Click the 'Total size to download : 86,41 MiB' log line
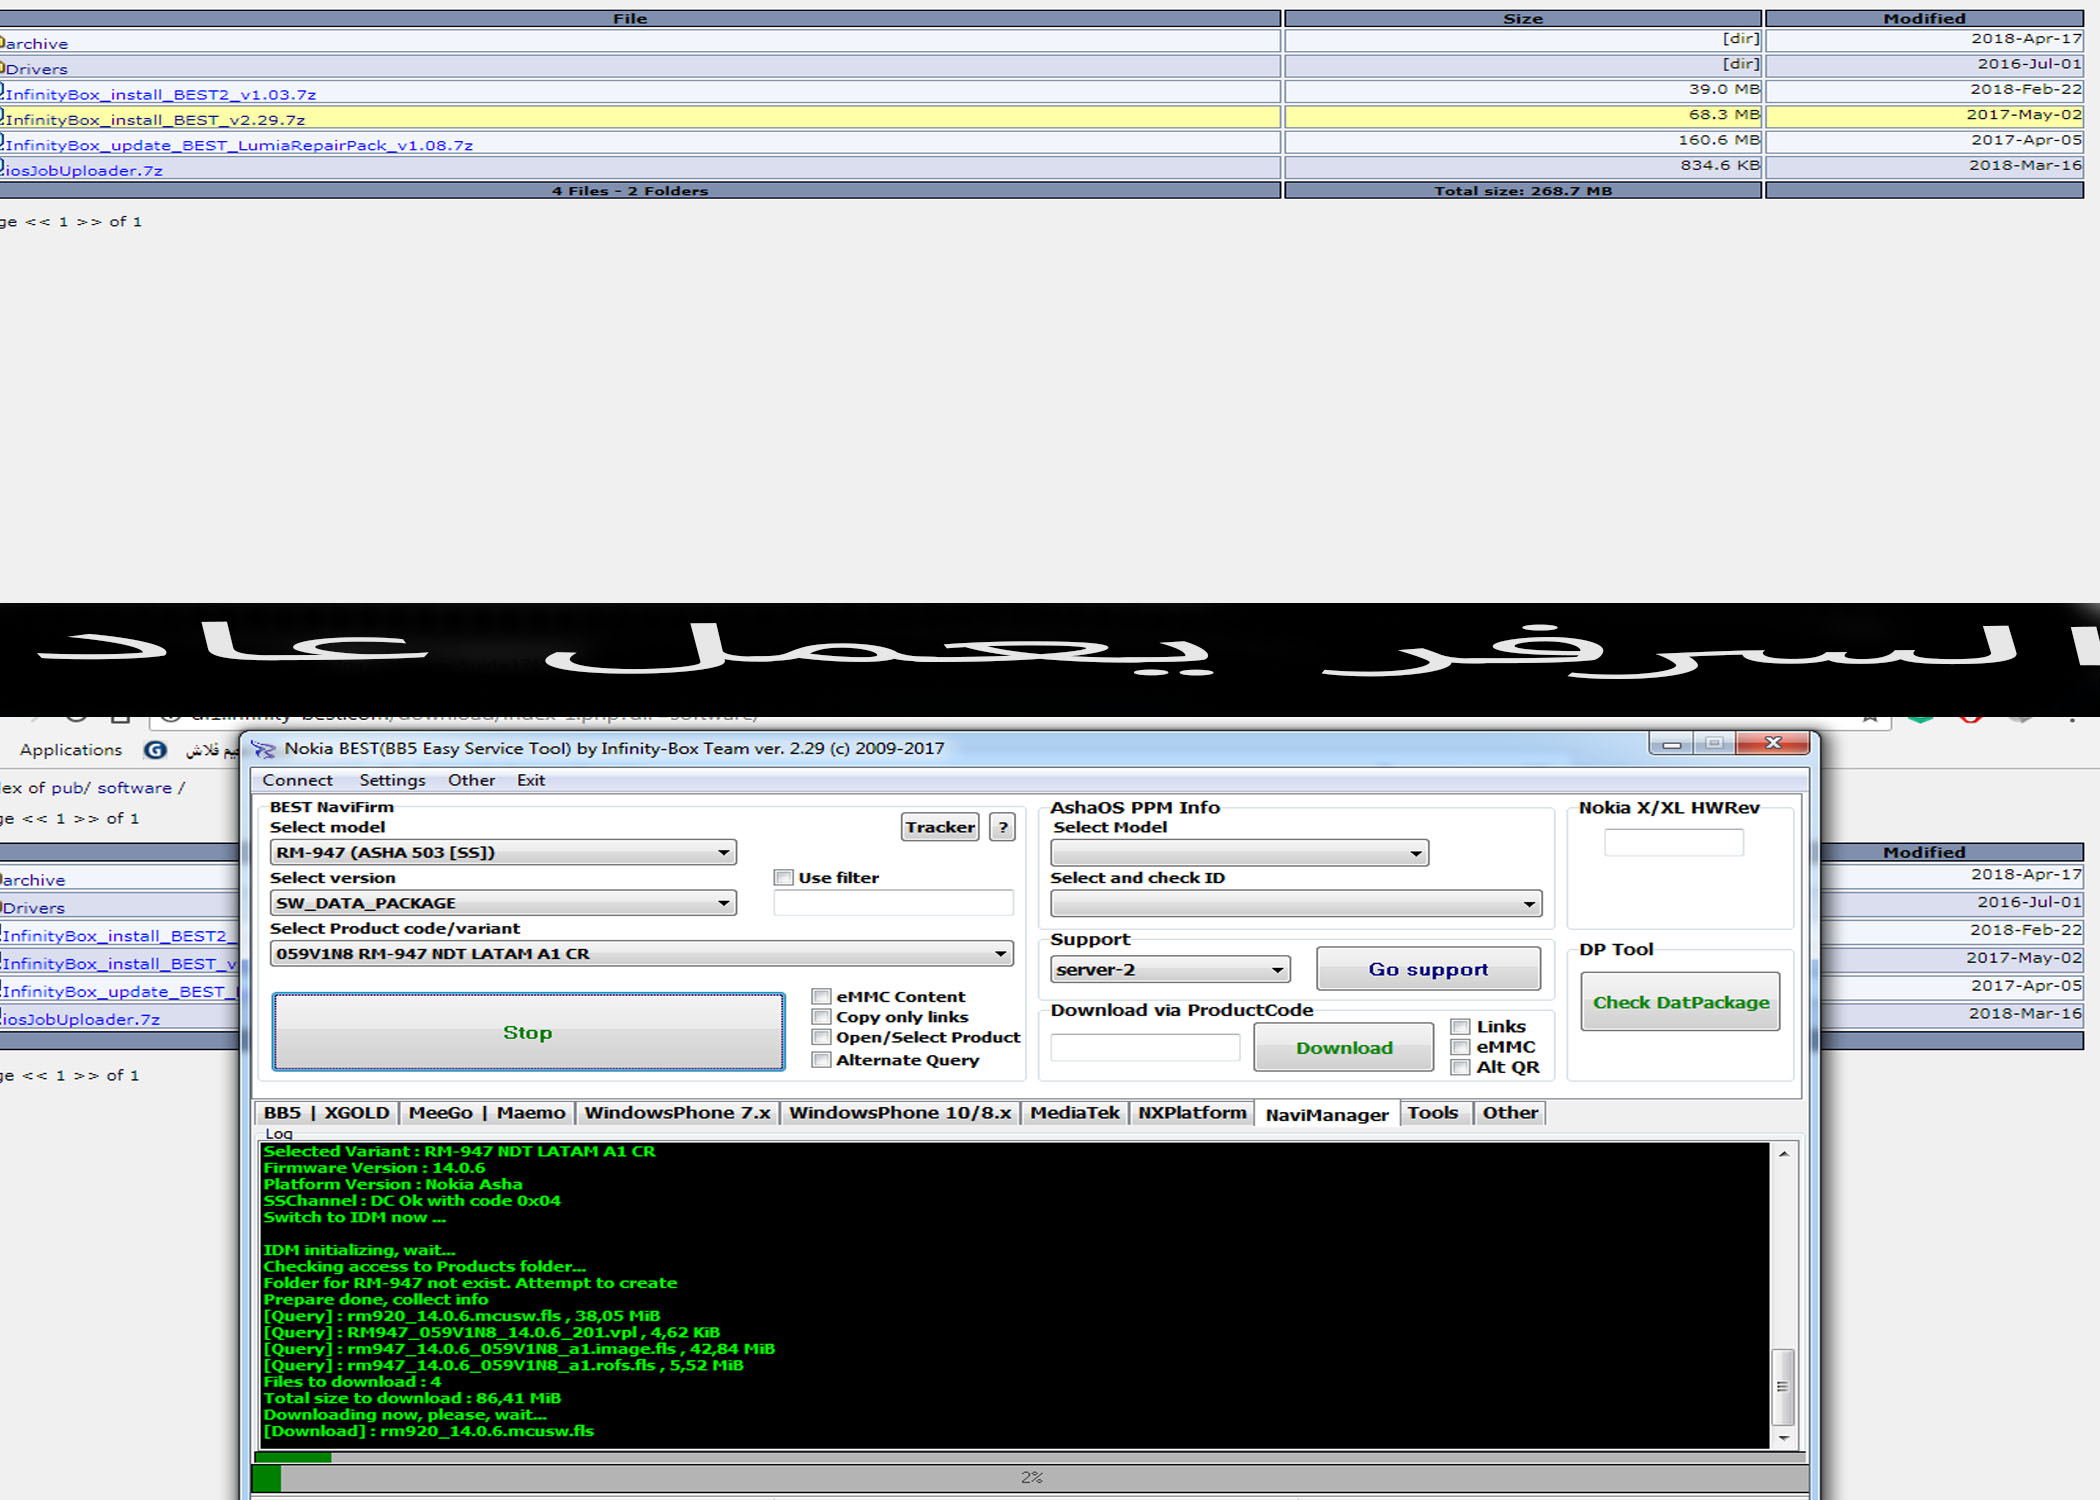 (412, 1398)
